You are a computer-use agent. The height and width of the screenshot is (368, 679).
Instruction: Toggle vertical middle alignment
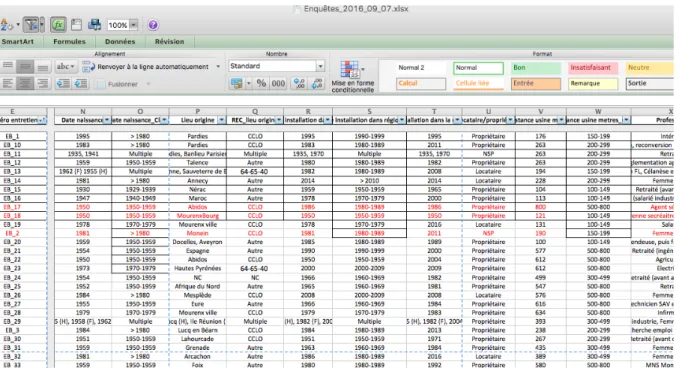coord(25,67)
